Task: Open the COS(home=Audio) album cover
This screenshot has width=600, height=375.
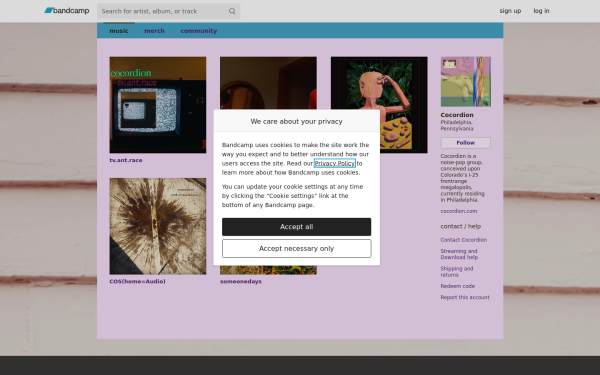Action: 158,226
